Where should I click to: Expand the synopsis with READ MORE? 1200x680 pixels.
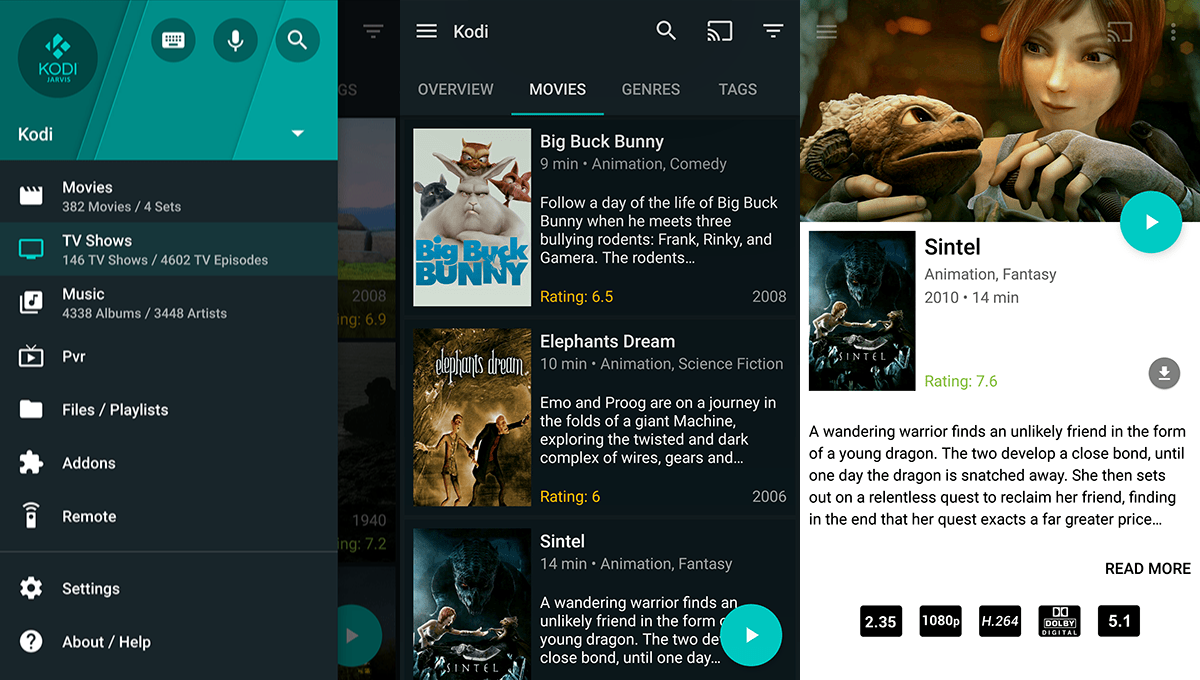pyautogui.click(x=1147, y=568)
